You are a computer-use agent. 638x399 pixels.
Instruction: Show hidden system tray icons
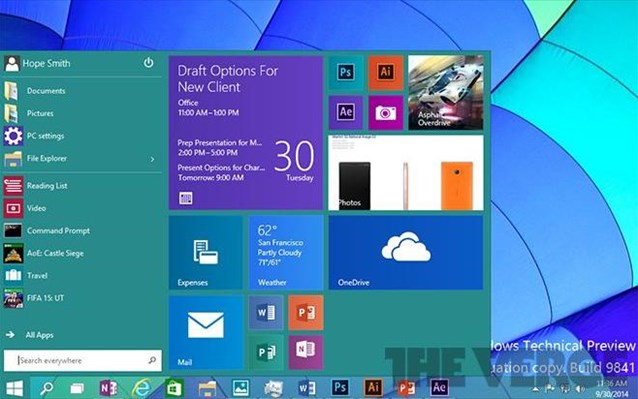point(536,389)
